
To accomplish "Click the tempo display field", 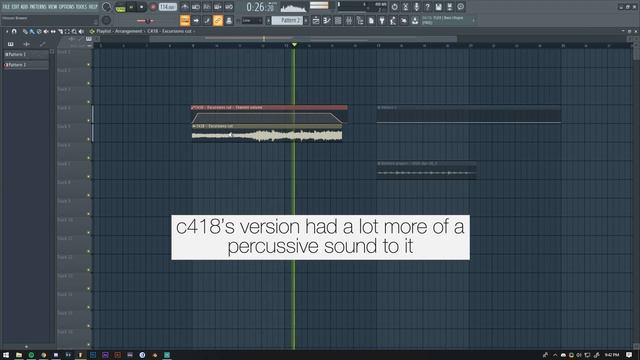I will pos(168,7).
